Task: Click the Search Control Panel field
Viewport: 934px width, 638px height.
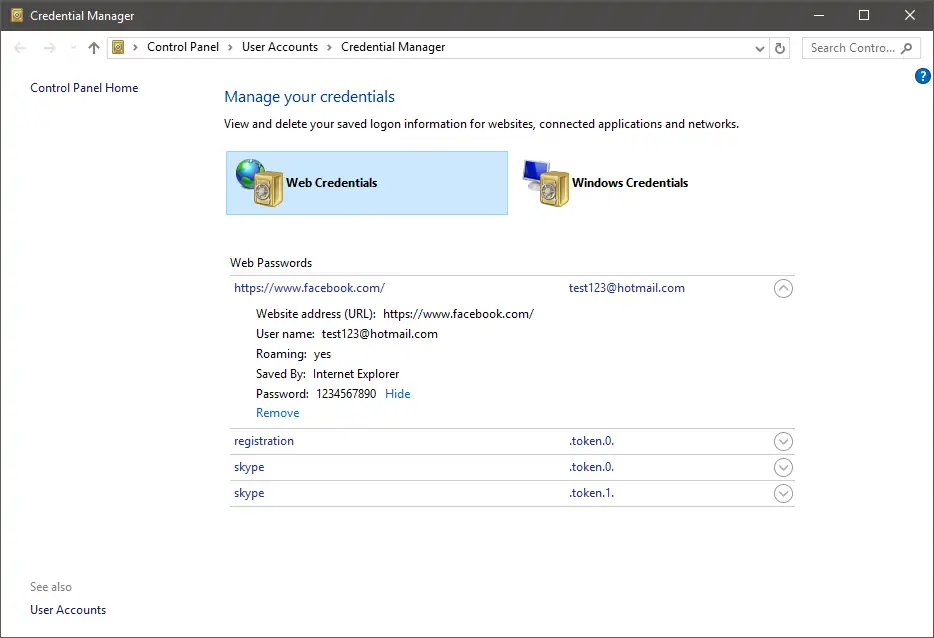Action: tap(861, 48)
